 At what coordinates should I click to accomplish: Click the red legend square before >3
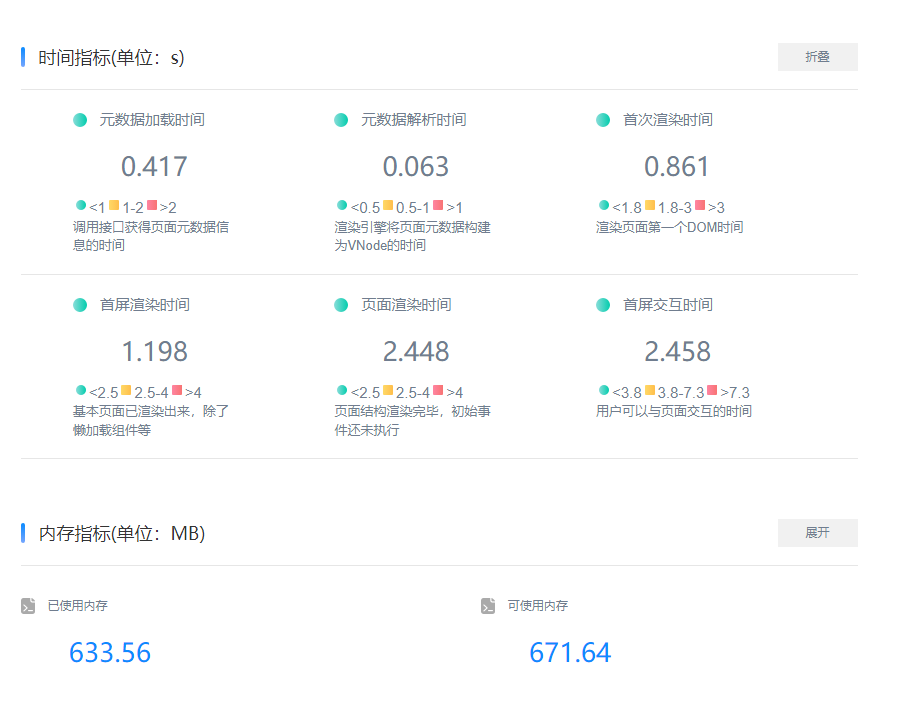700,205
